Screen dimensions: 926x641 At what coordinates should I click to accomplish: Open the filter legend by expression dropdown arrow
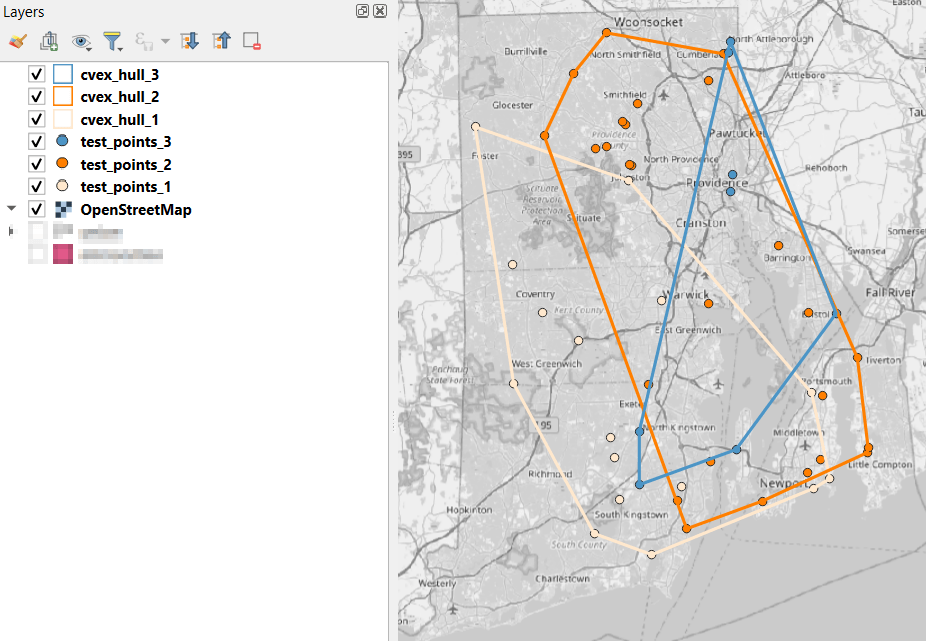164,41
